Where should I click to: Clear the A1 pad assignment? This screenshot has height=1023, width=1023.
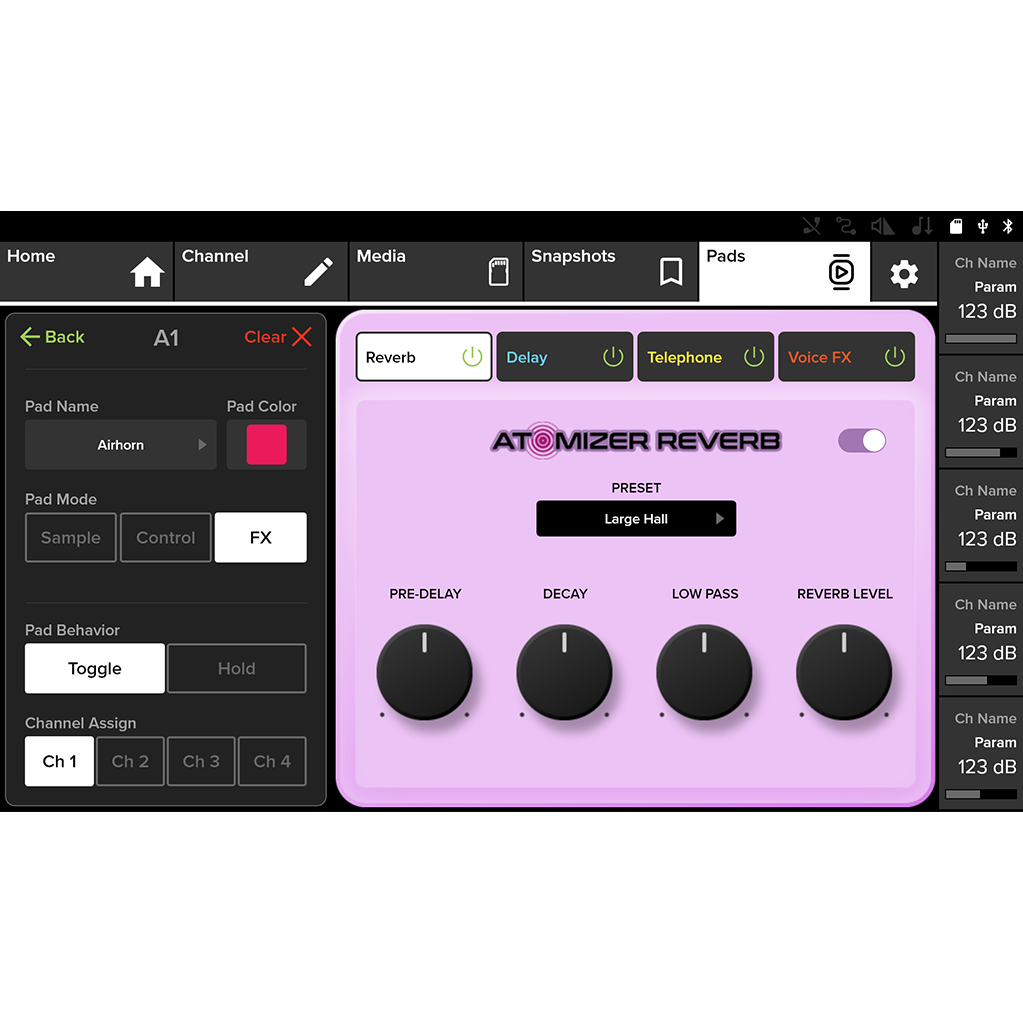coord(277,337)
